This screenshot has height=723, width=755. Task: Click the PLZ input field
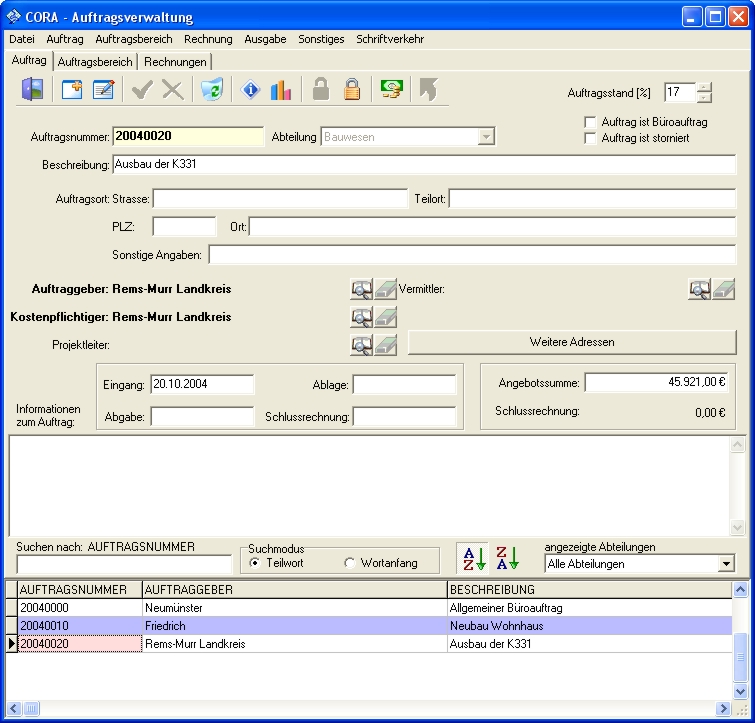tap(184, 227)
